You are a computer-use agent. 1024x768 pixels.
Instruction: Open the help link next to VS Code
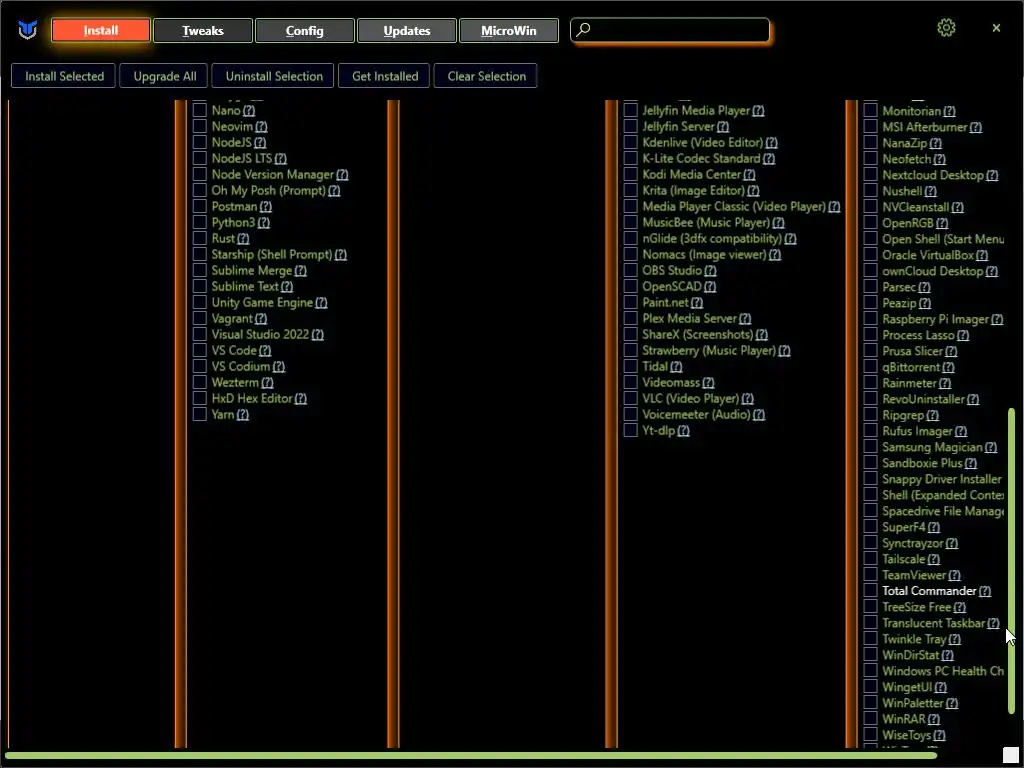click(264, 351)
